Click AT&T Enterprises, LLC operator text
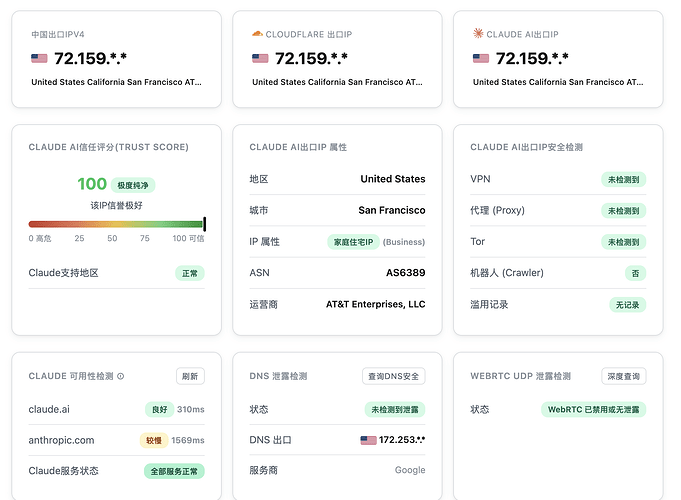The width and height of the screenshot is (681, 500). pos(376,304)
